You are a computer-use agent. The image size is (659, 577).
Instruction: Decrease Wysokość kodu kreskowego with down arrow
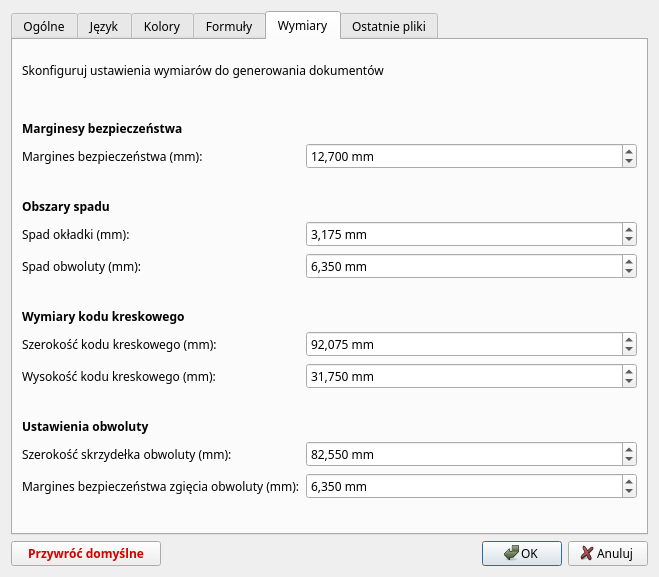[628, 382]
